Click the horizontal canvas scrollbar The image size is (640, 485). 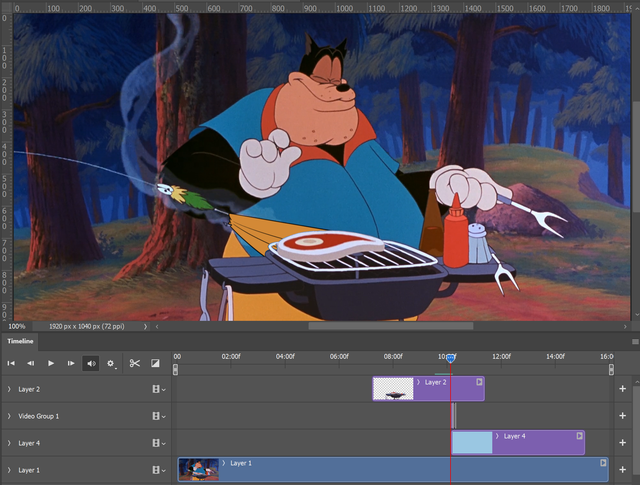tap(391, 326)
